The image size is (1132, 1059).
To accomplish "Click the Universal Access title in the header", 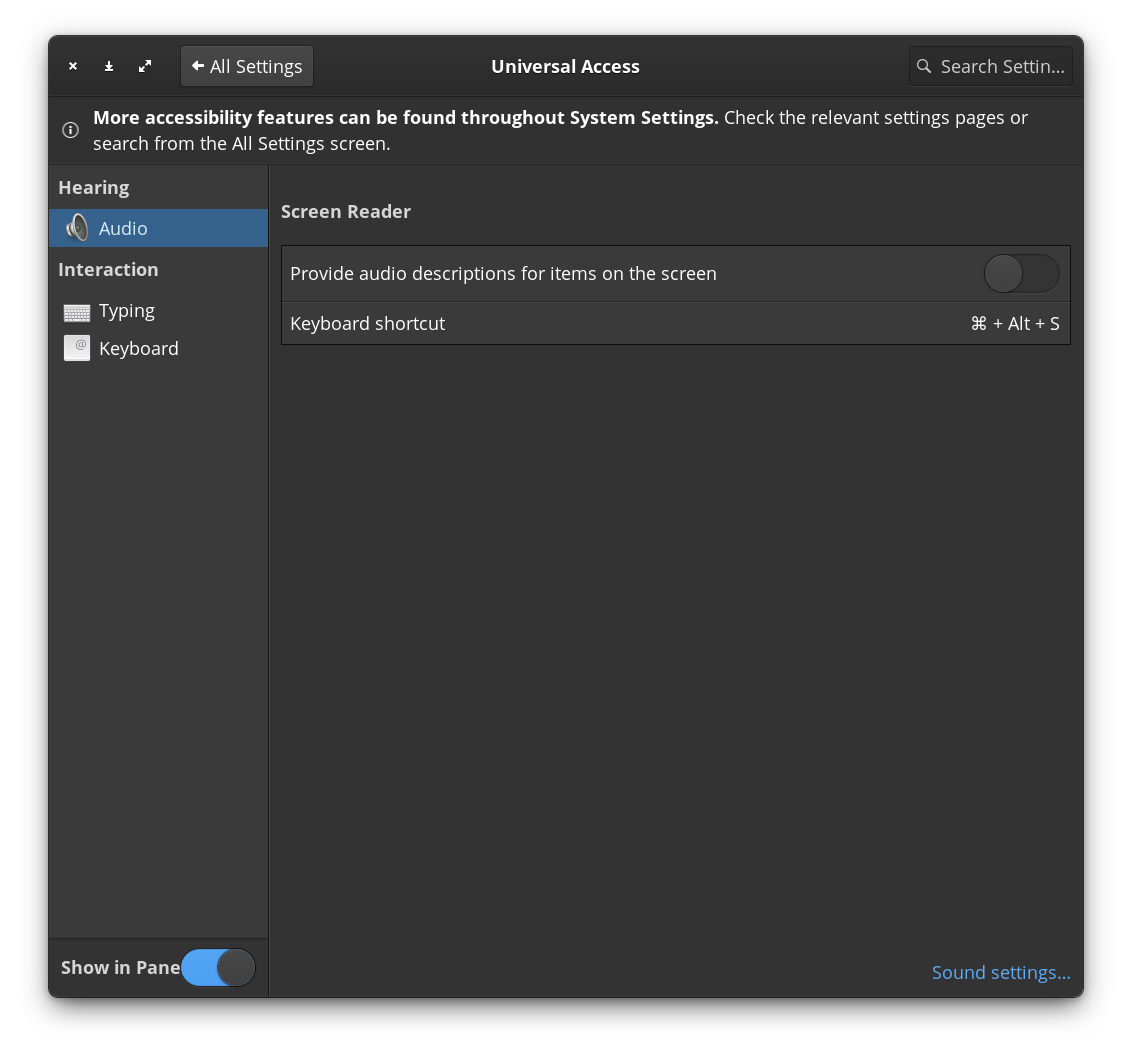I will 565,66.
